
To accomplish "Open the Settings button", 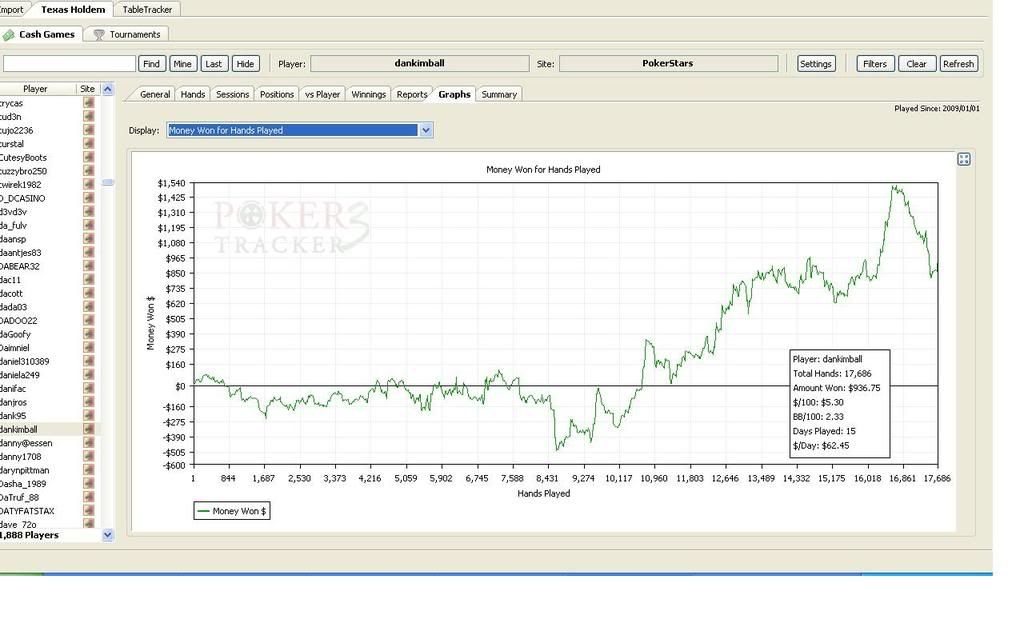I will (x=815, y=63).
